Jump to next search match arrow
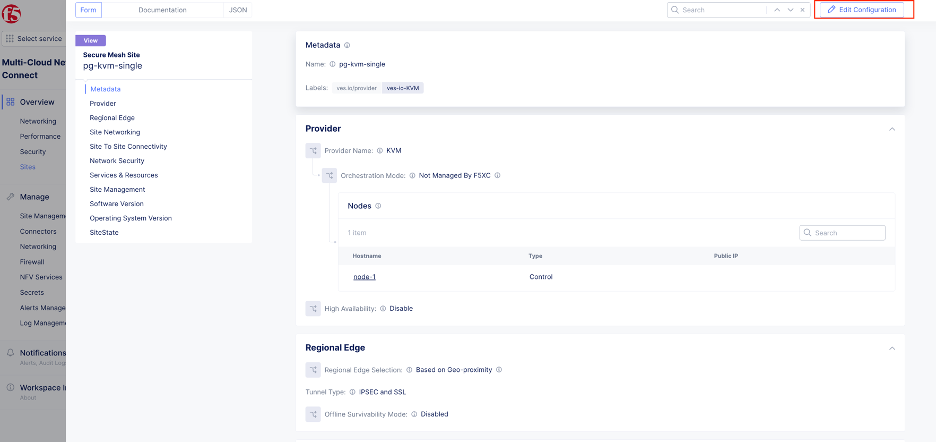Image resolution: width=936 pixels, height=442 pixels. [790, 9]
